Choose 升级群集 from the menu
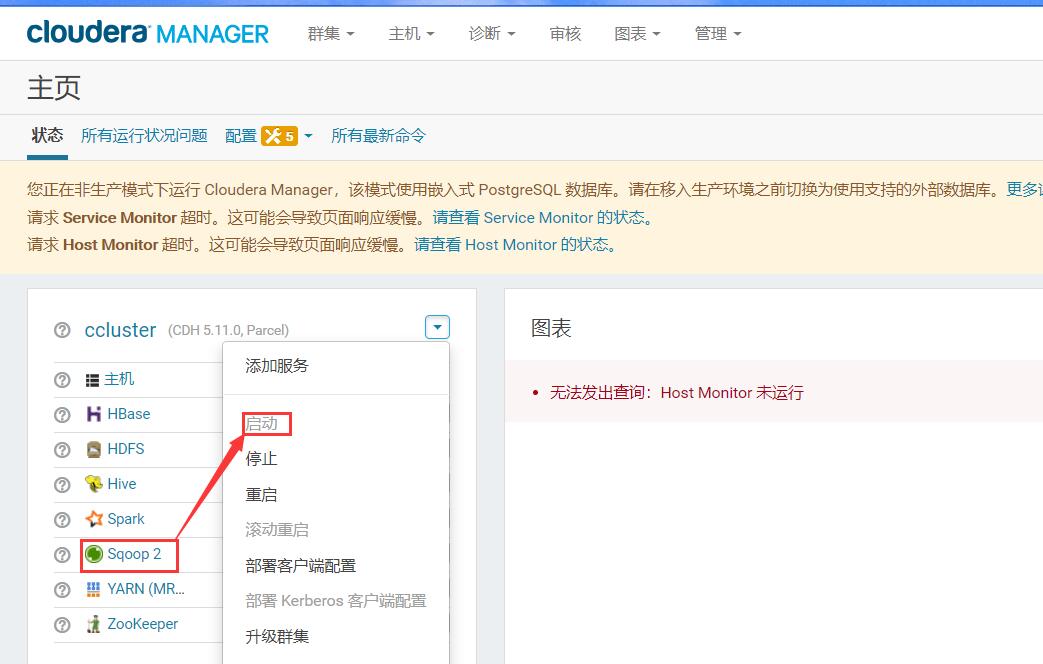 click(277, 637)
